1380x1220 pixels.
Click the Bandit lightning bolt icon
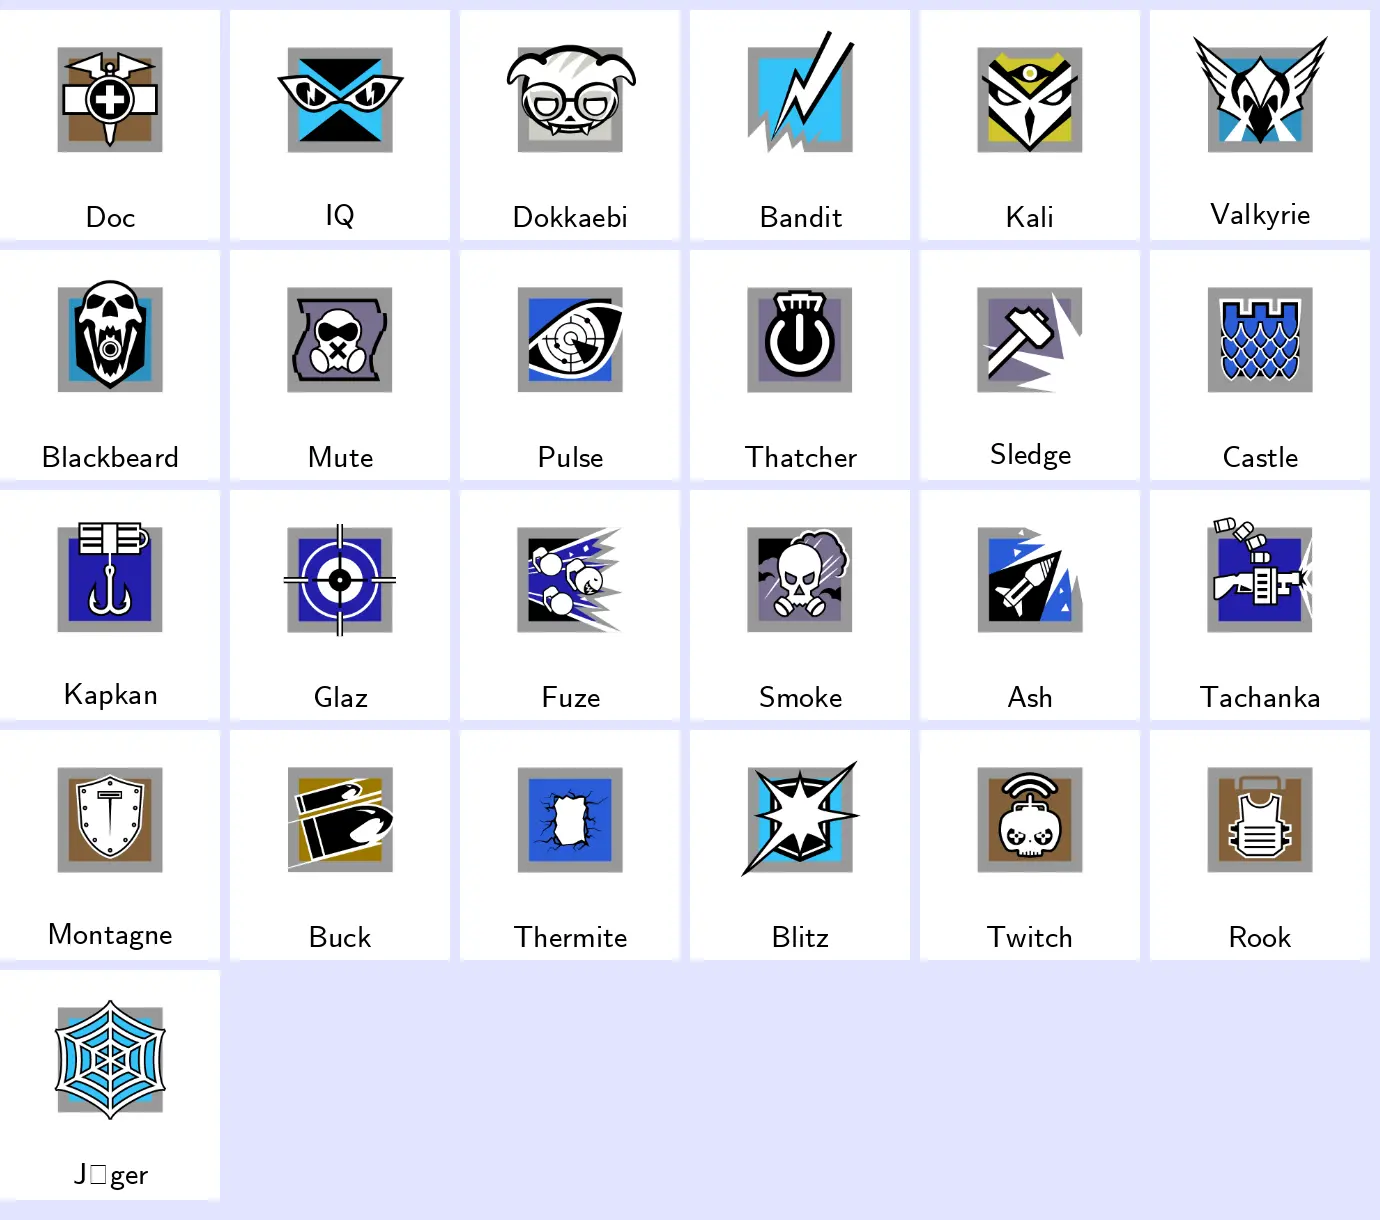pyautogui.click(x=800, y=91)
